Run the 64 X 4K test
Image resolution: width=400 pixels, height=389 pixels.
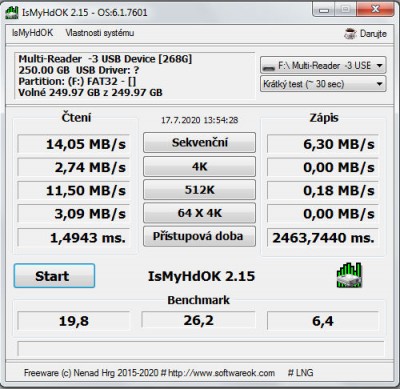[x=199, y=213]
